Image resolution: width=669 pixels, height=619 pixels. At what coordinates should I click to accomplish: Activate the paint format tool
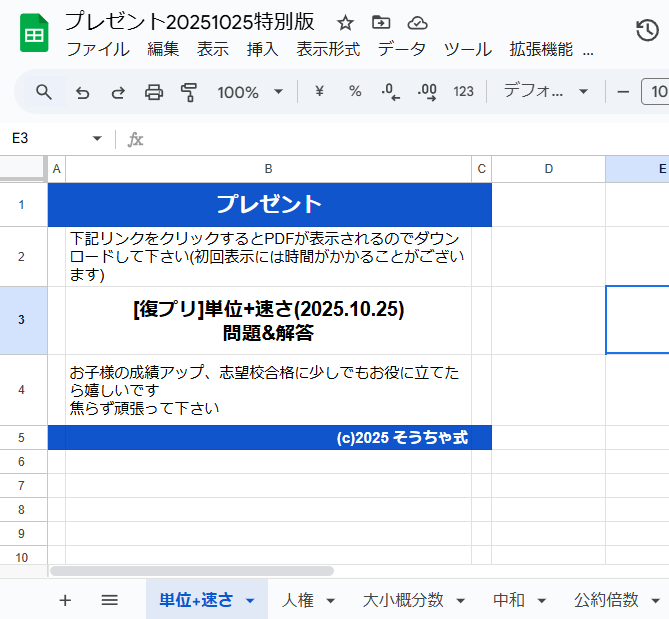189,92
